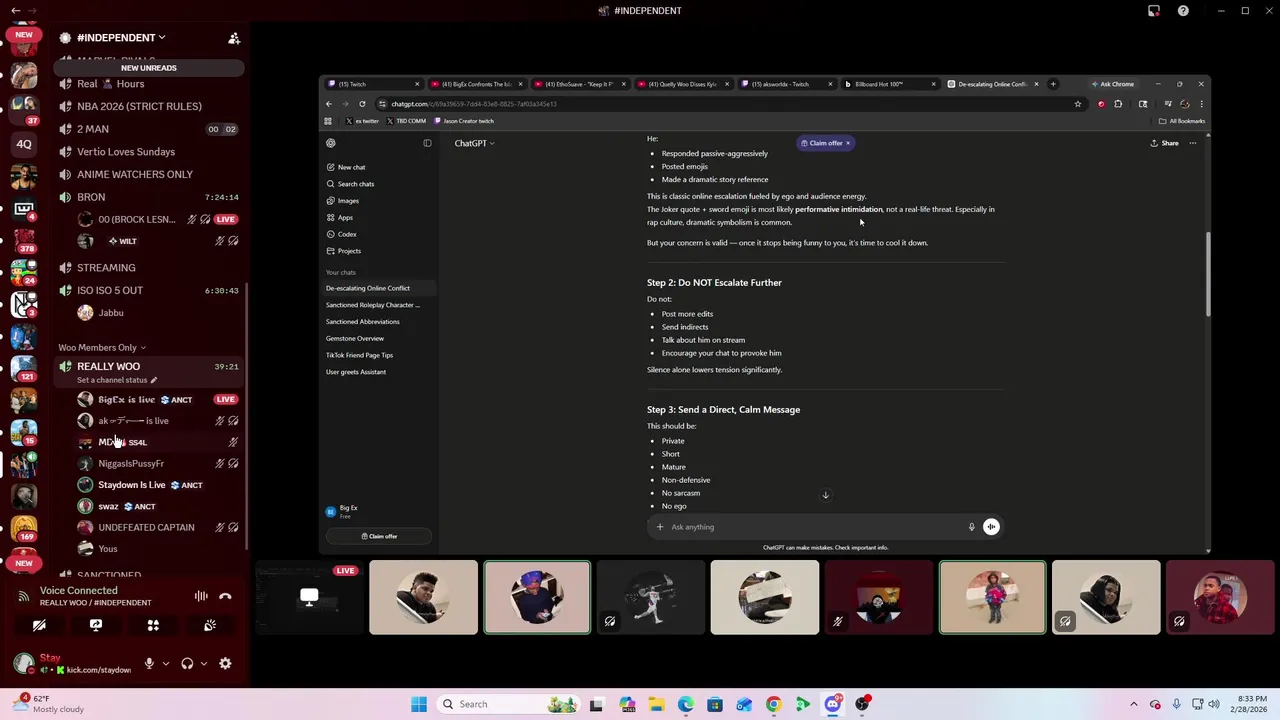Open the STREAMING voice channel
This screenshot has width=1280, height=720.
click(x=106, y=268)
